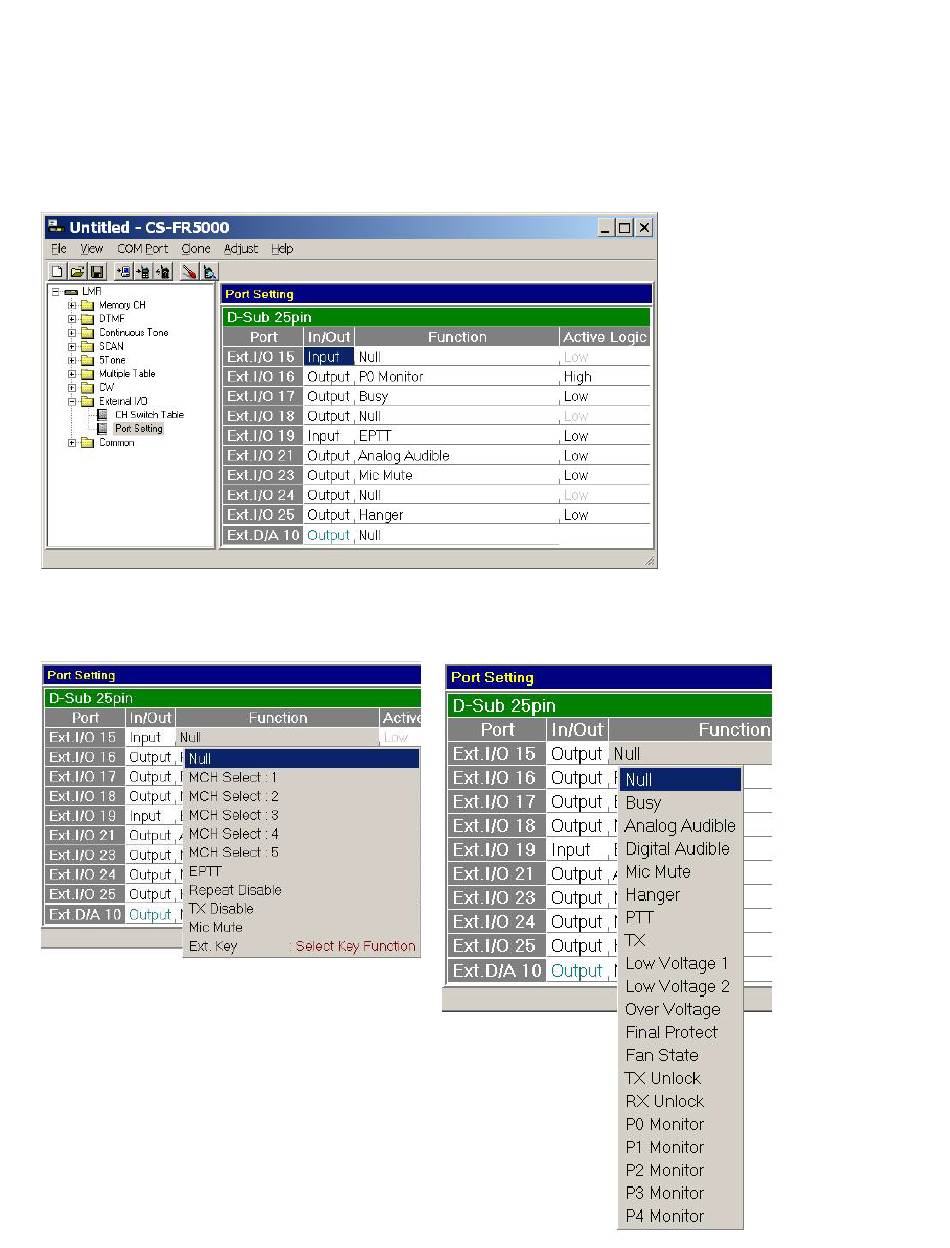Expand the CW tree folder

pyautogui.click(x=72, y=387)
